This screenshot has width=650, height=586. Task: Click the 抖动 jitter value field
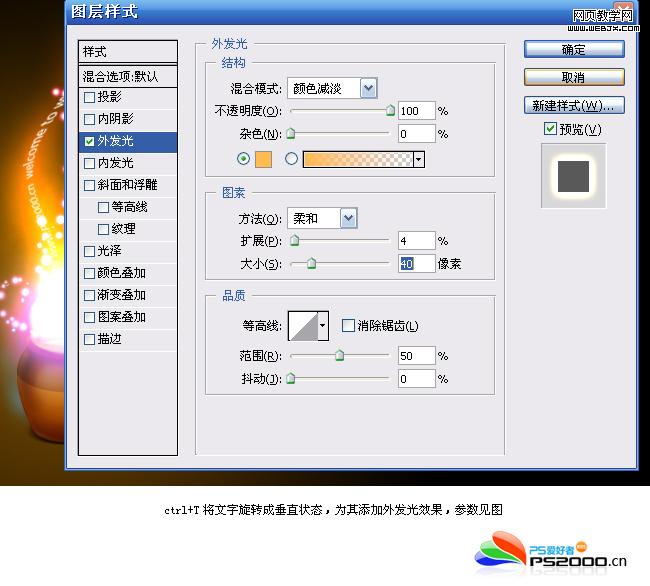tap(417, 379)
